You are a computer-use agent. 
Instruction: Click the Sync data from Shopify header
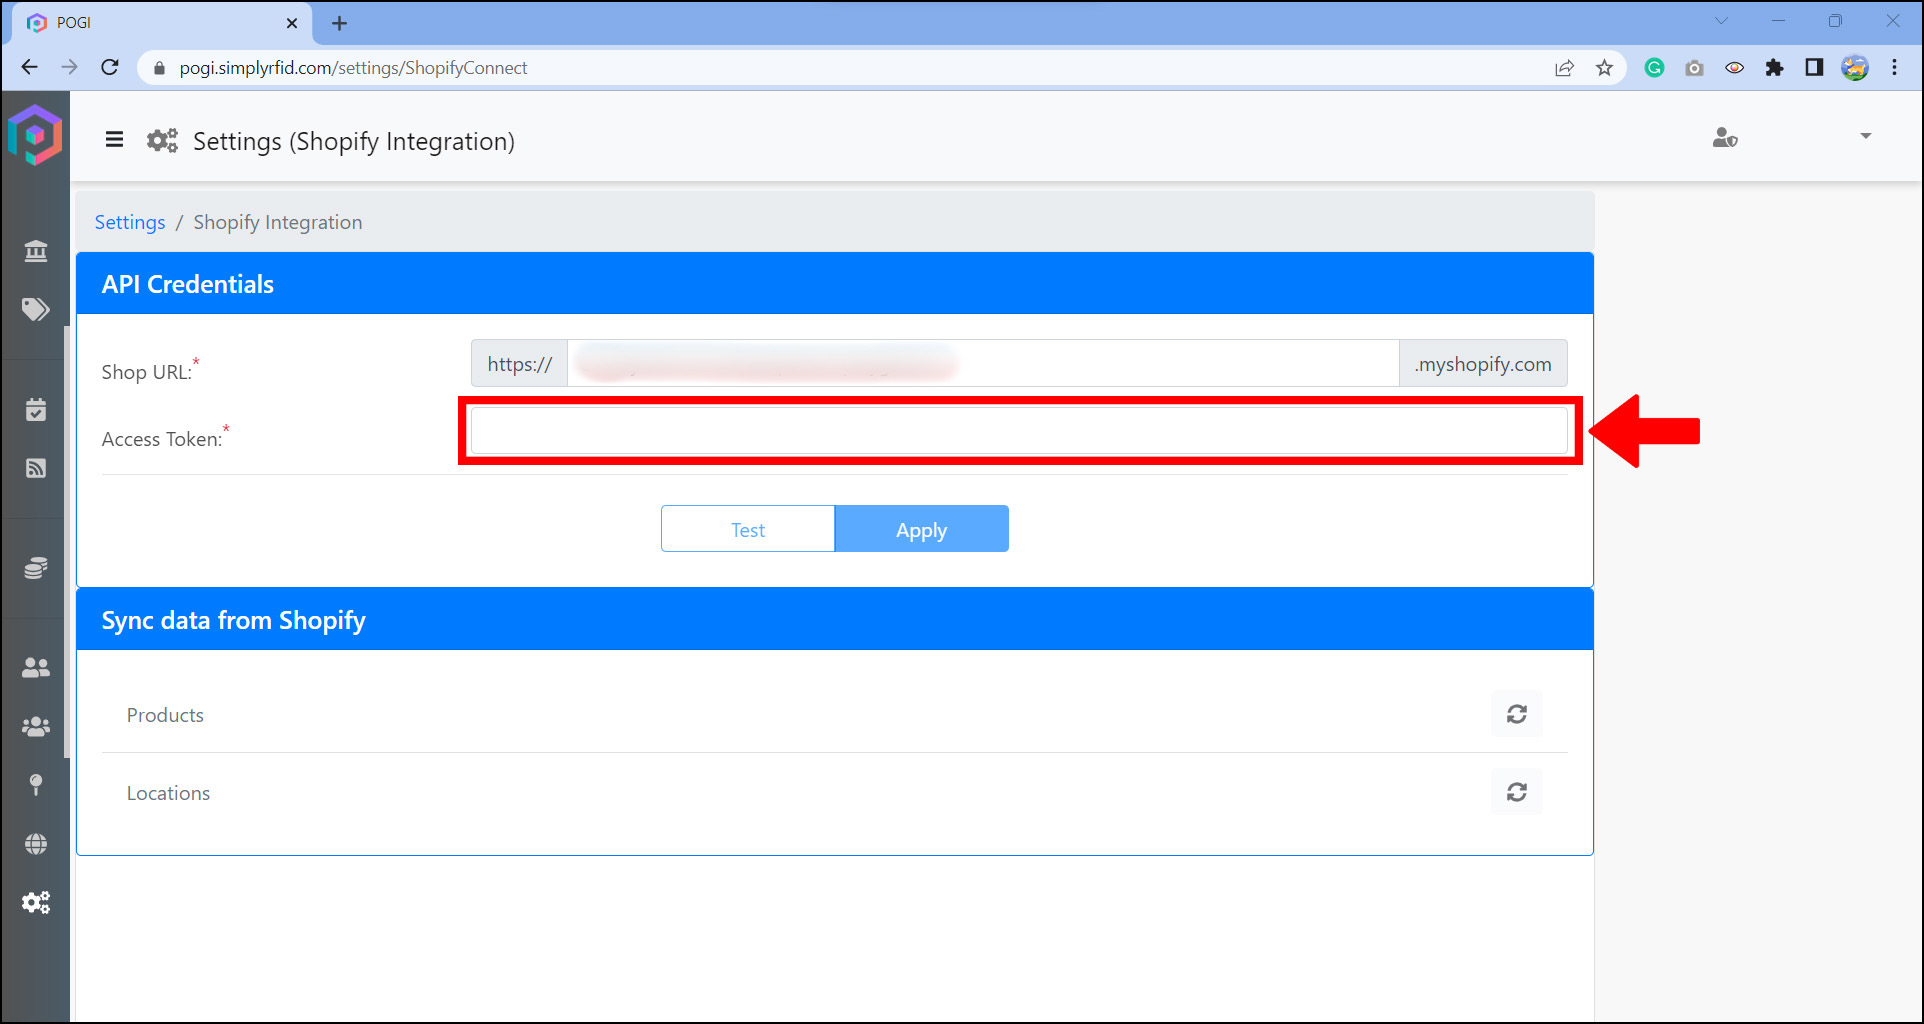[835, 620]
